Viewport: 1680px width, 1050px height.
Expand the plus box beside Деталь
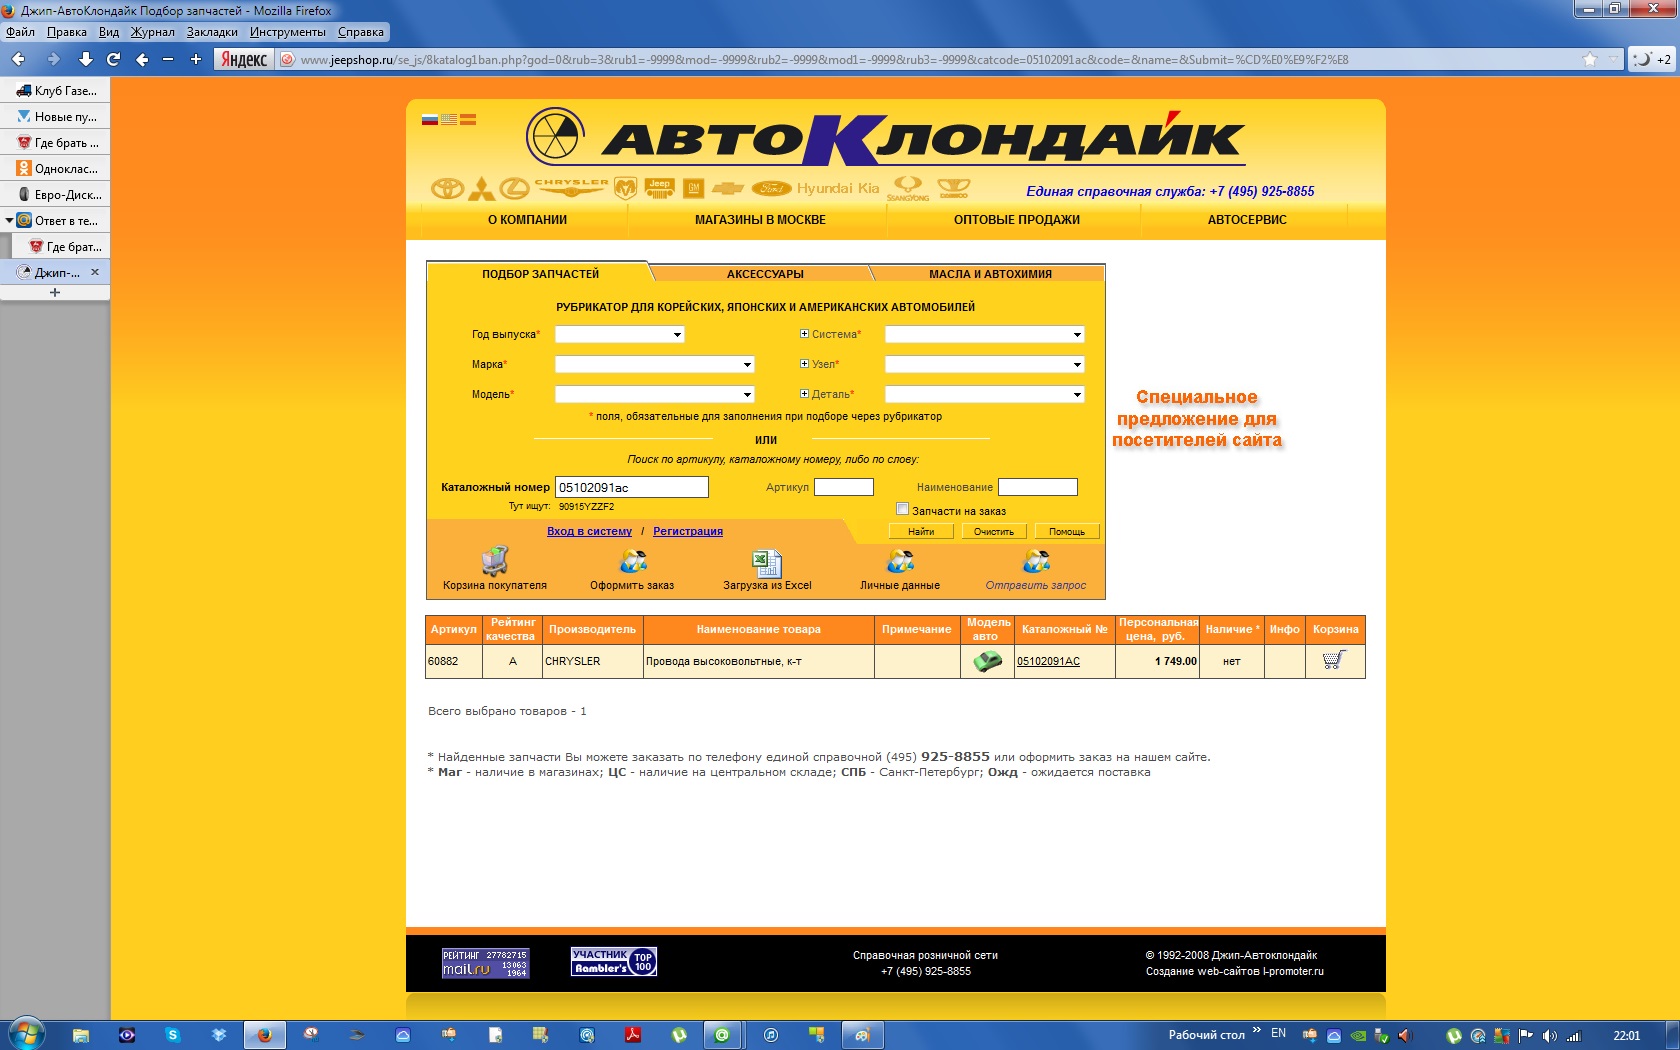click(x=804, y=394)
